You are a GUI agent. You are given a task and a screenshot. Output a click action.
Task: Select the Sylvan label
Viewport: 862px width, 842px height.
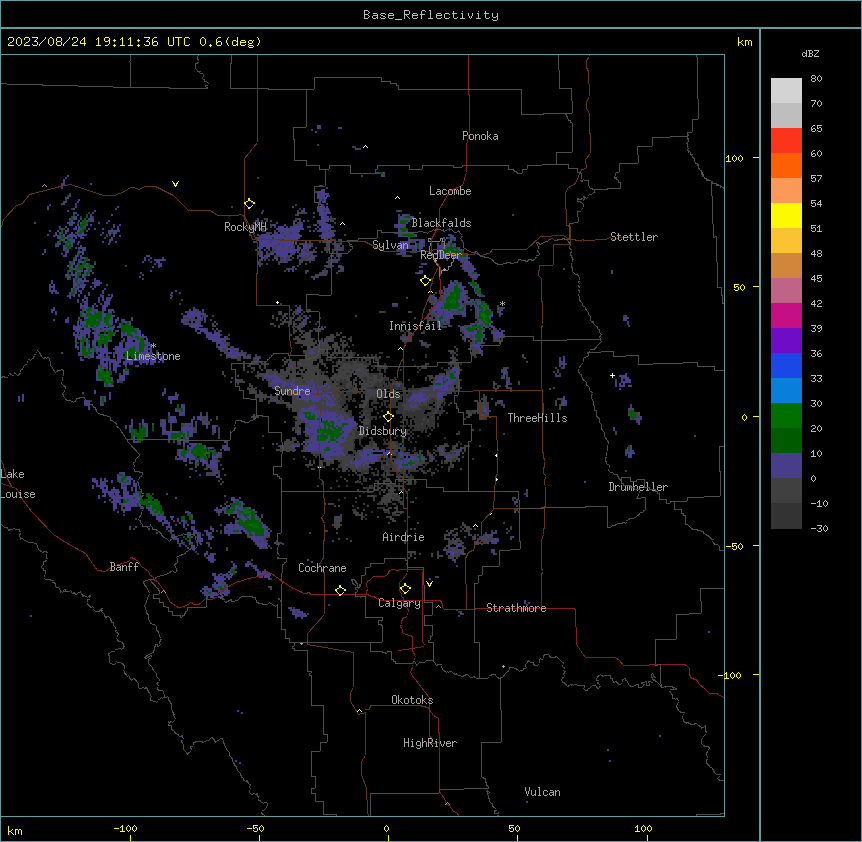pyautogui.click(x=390, y=245)
